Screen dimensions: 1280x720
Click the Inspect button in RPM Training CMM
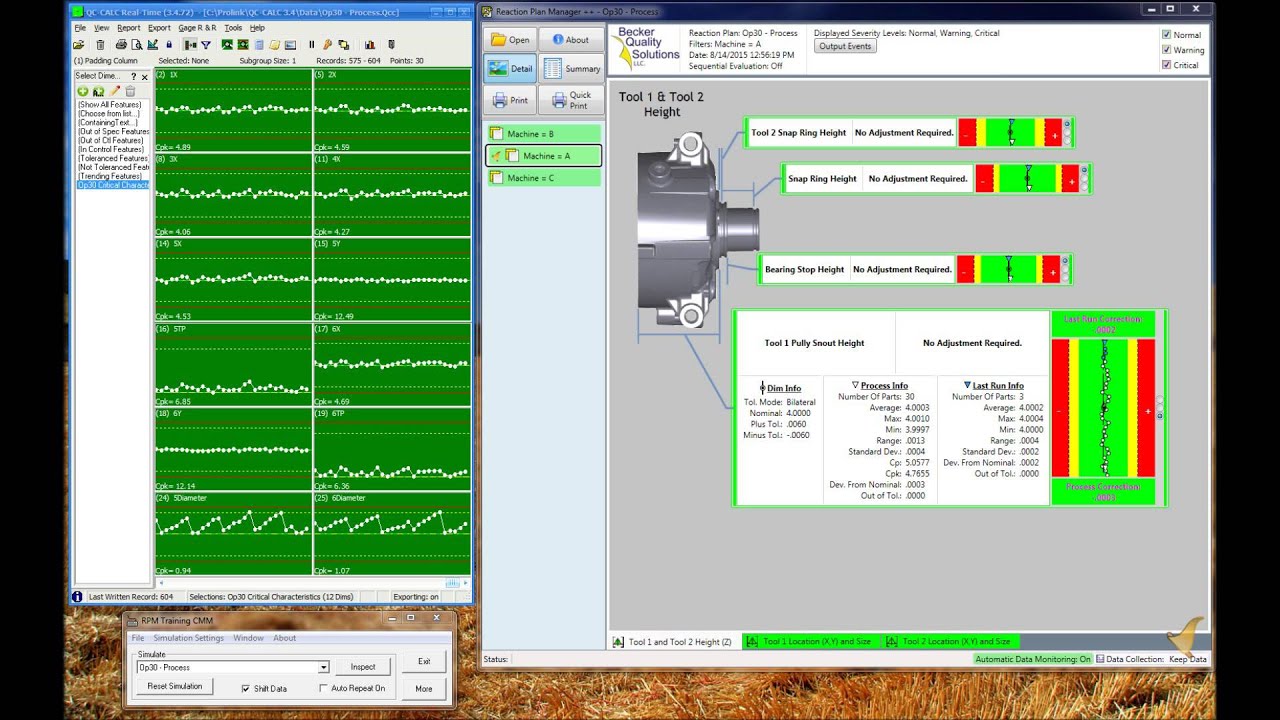click(x=362, y=667)
